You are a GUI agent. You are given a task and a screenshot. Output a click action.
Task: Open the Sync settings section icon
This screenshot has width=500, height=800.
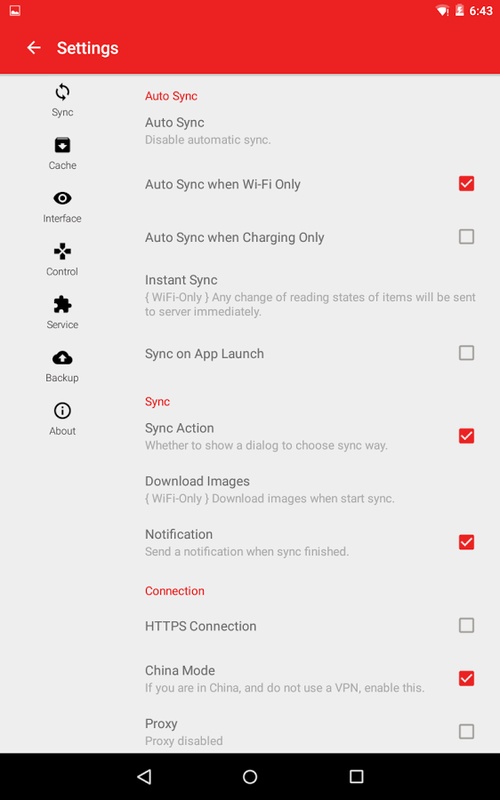pyautogui.click(x=62, y=92)
